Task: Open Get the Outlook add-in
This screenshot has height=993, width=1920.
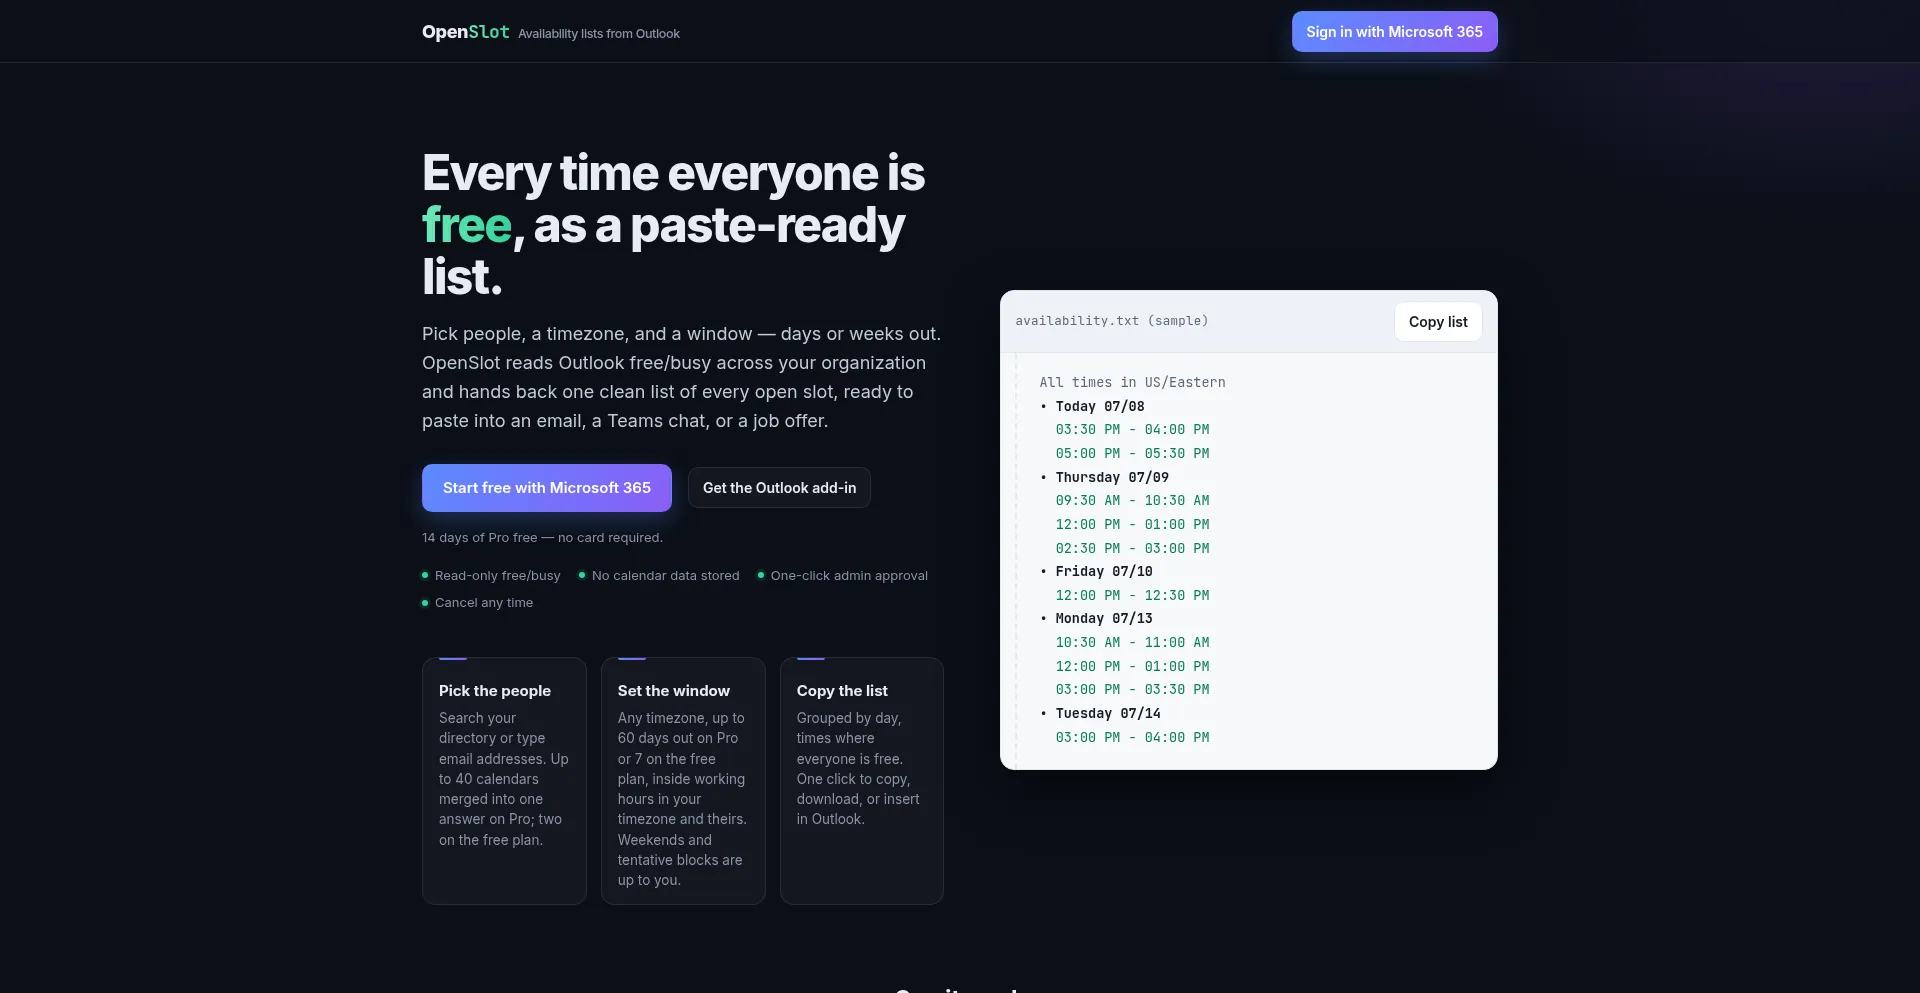Action: [779, 488]
